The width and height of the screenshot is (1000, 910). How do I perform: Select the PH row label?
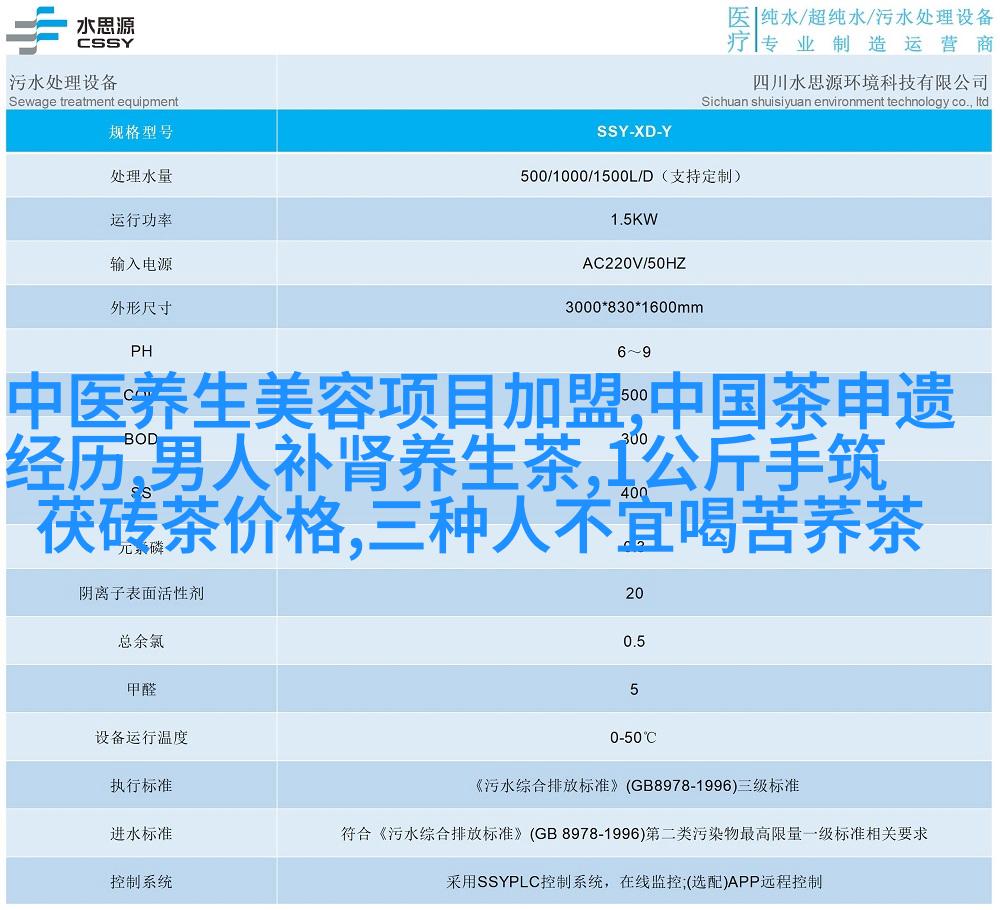pyautogui.click(x=141, y=351)
